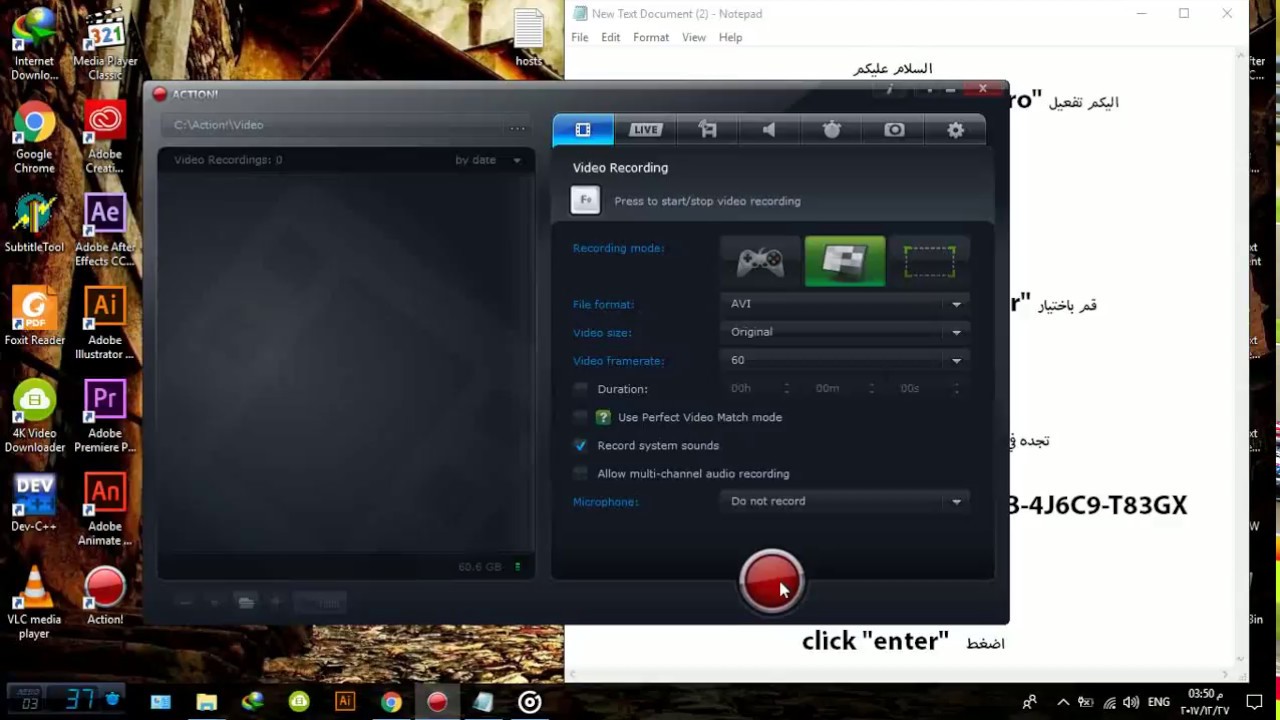The width and height of the screenshot is (1280, 720).
Task: Start recording with the red record button
Action: (x=771, y=581)
